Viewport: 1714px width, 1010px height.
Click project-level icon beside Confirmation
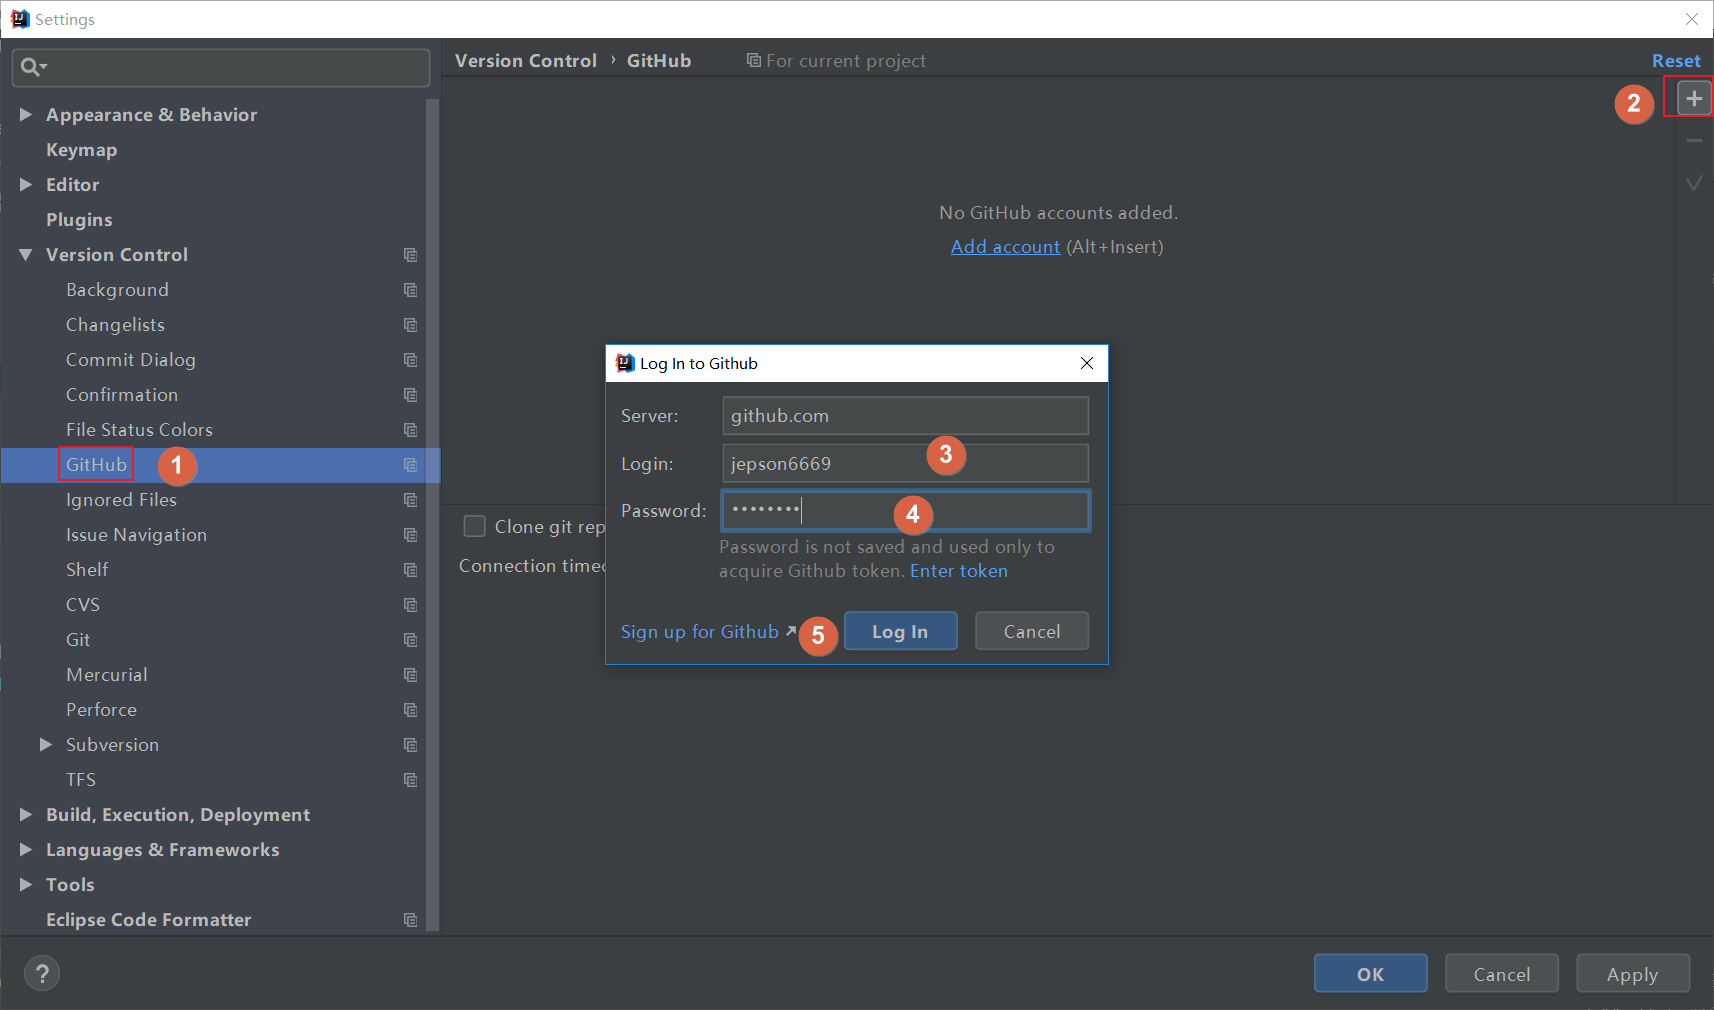point(410,395)
